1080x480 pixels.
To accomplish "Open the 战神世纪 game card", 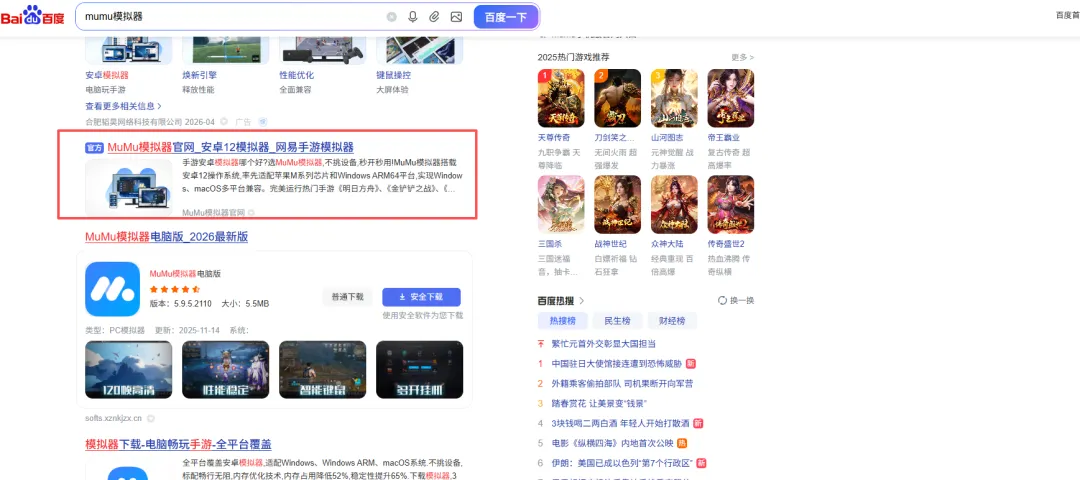I will [x=618, y=205].
